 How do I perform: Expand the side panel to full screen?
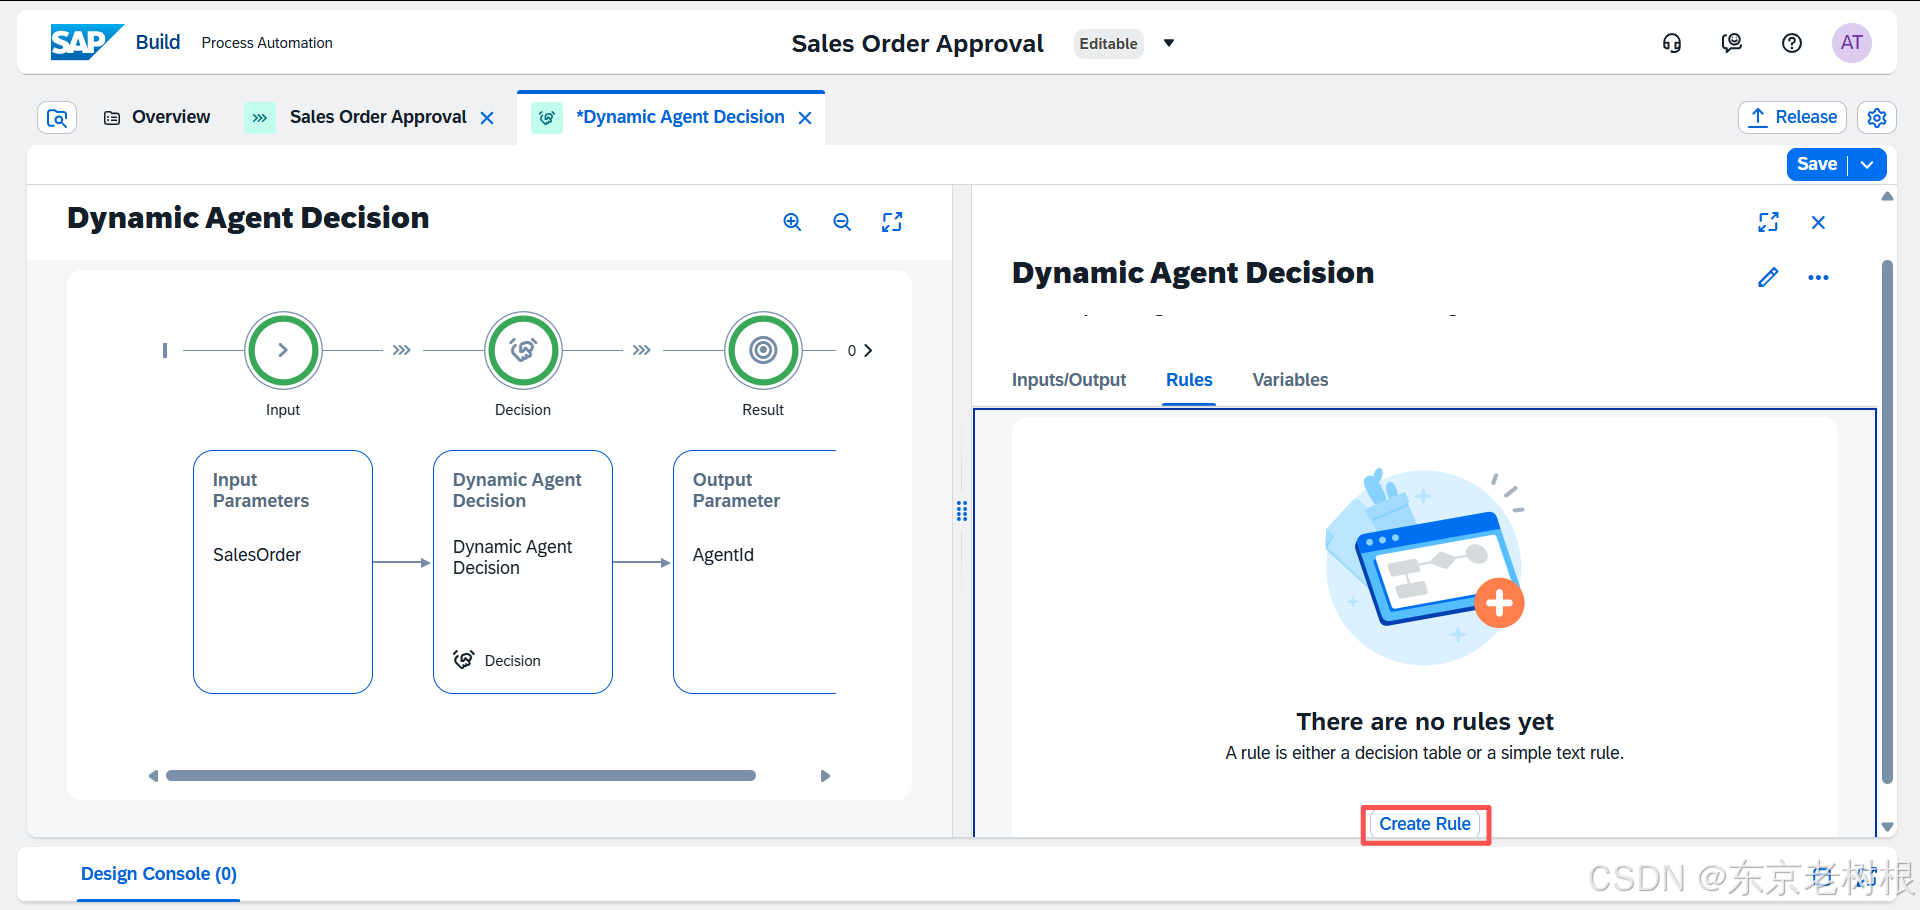tap(1768, 222)
